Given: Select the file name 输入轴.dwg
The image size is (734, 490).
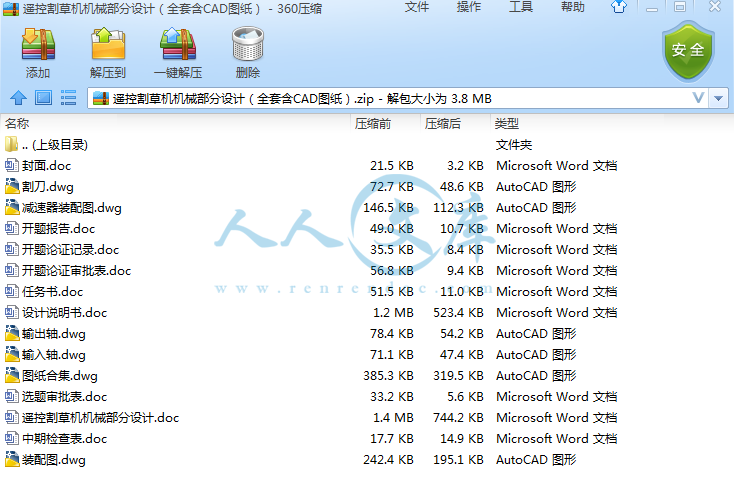Looking at the screenshot, I should coord(54,355).
